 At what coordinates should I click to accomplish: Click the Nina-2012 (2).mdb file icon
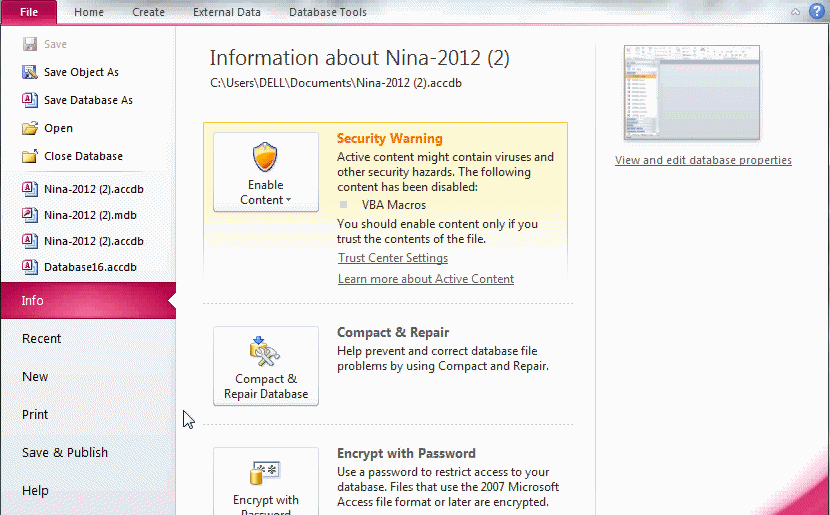pos(30,215)
